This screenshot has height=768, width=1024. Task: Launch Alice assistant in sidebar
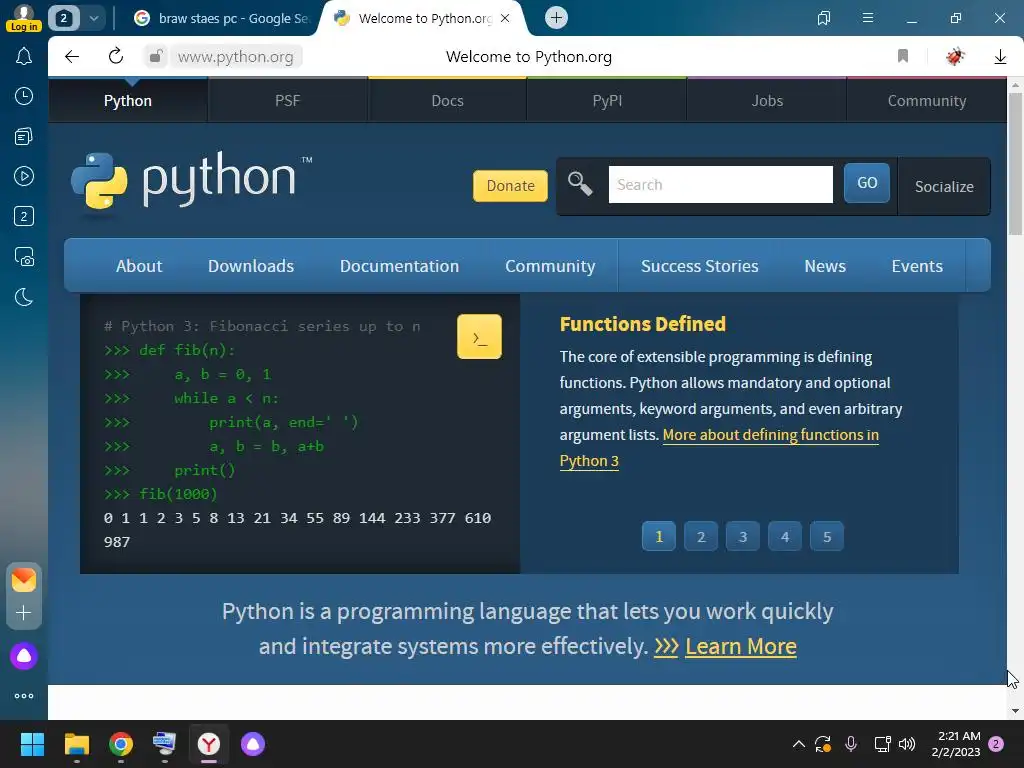[x=24, y=656]
